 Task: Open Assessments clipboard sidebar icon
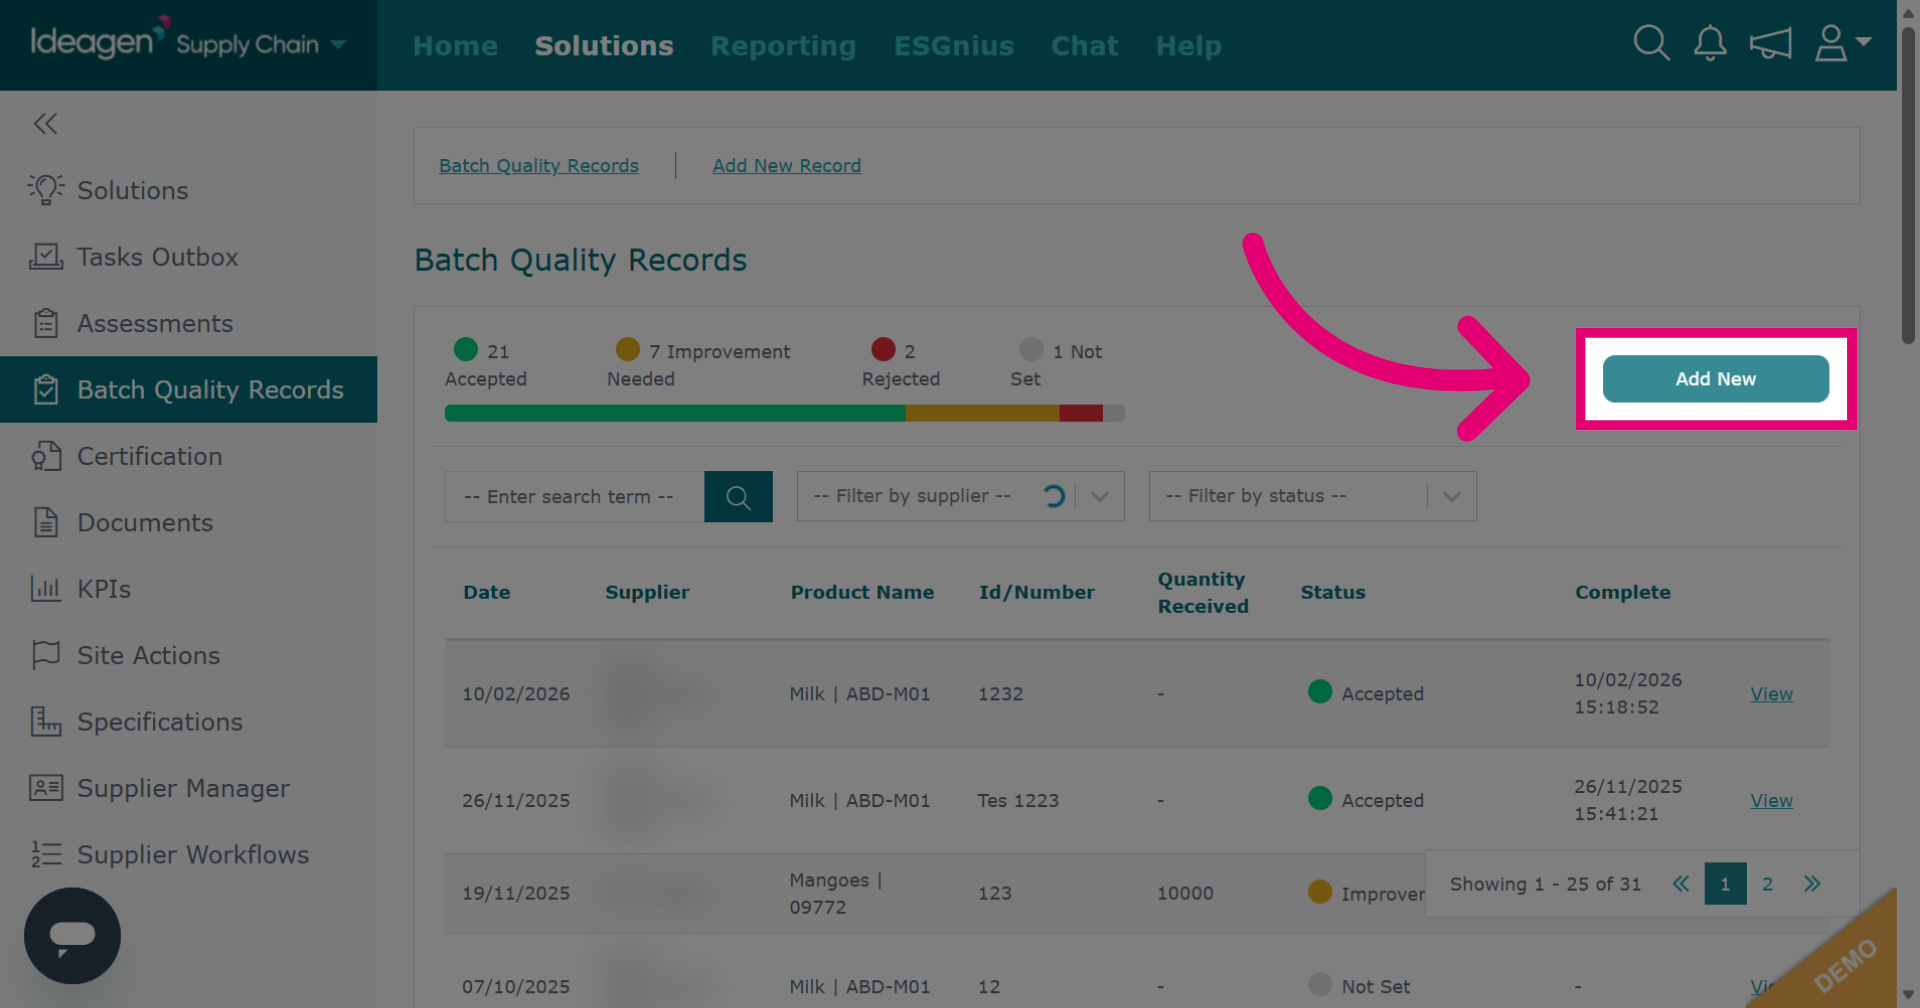coord(46,323)
